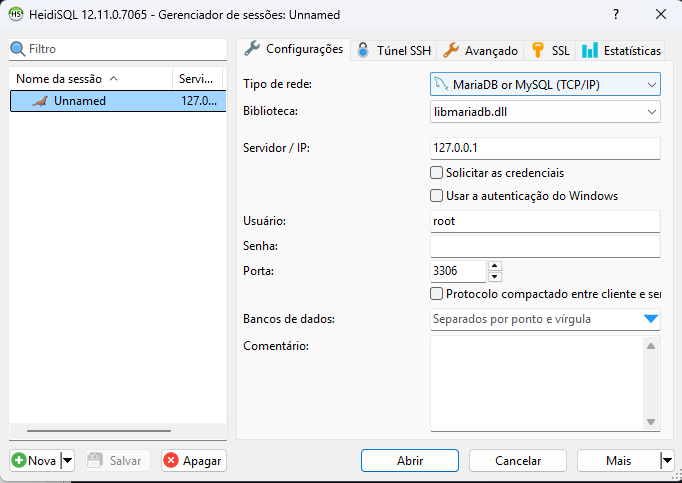The width and height of the screenshot is (682, 483).
Task: Increase the Porta value with up arrow
Action: [x=495, y=265]
